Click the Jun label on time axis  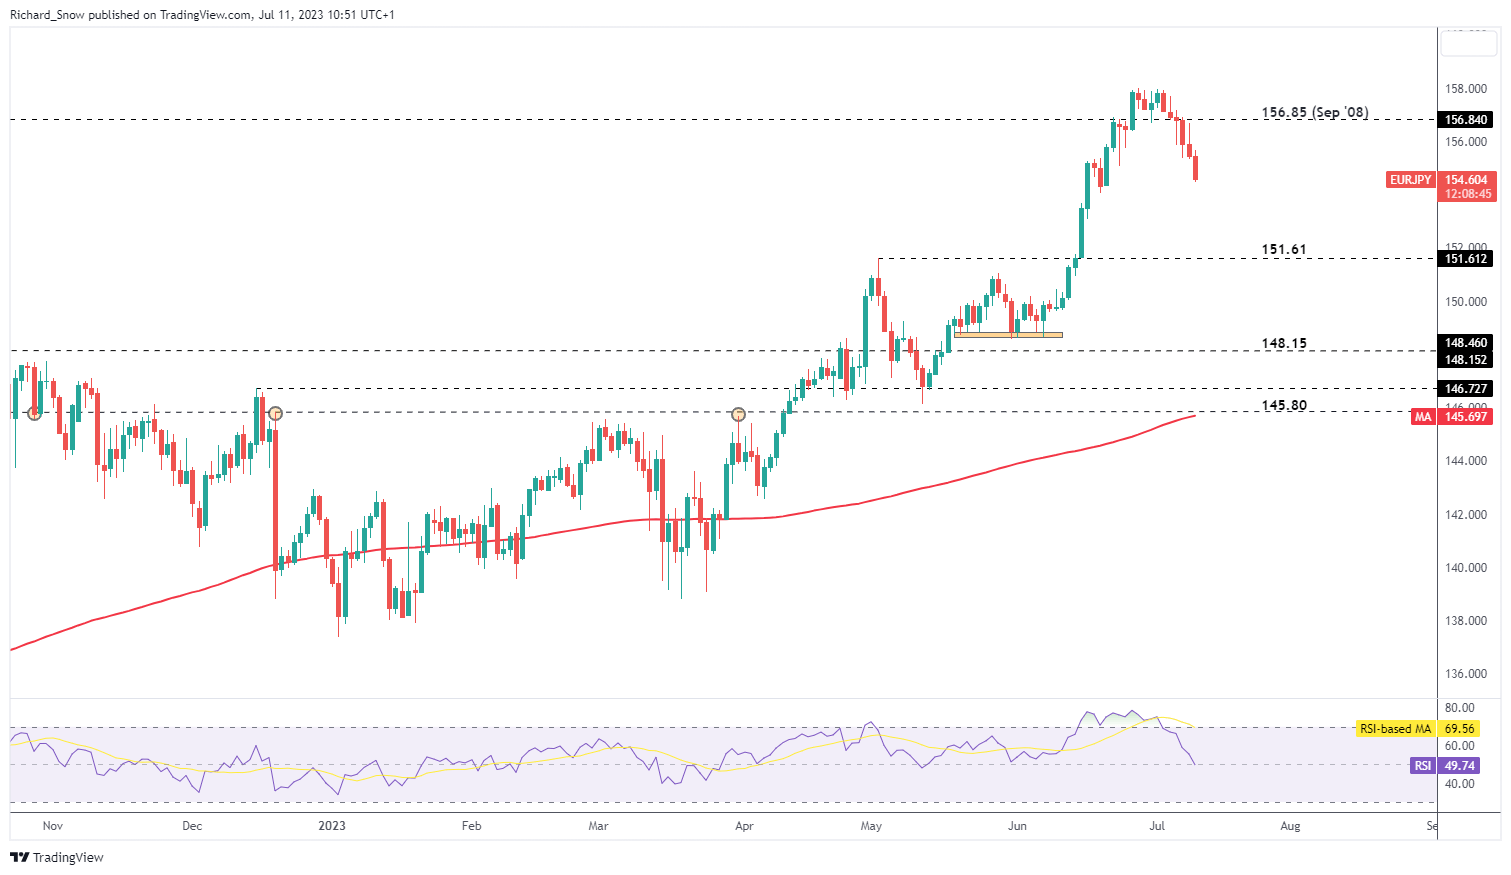point(1017,826)
